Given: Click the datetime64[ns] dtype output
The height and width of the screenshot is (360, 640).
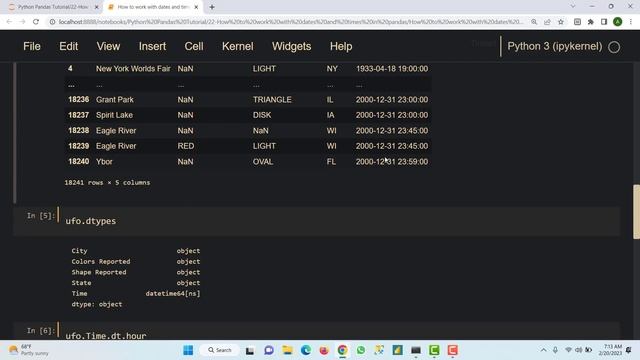Looking at the screenshot, I should [173, 293].
